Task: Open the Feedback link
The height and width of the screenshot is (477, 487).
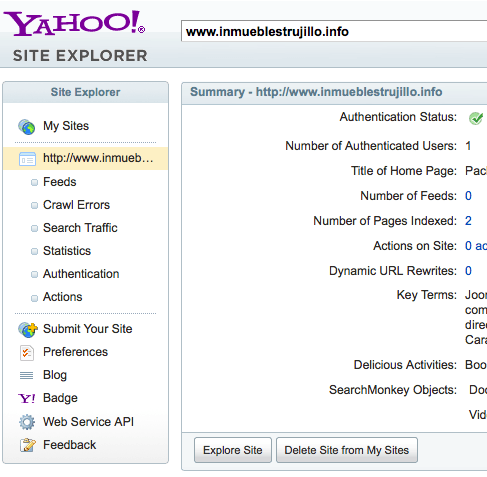Action: point(70,445)
